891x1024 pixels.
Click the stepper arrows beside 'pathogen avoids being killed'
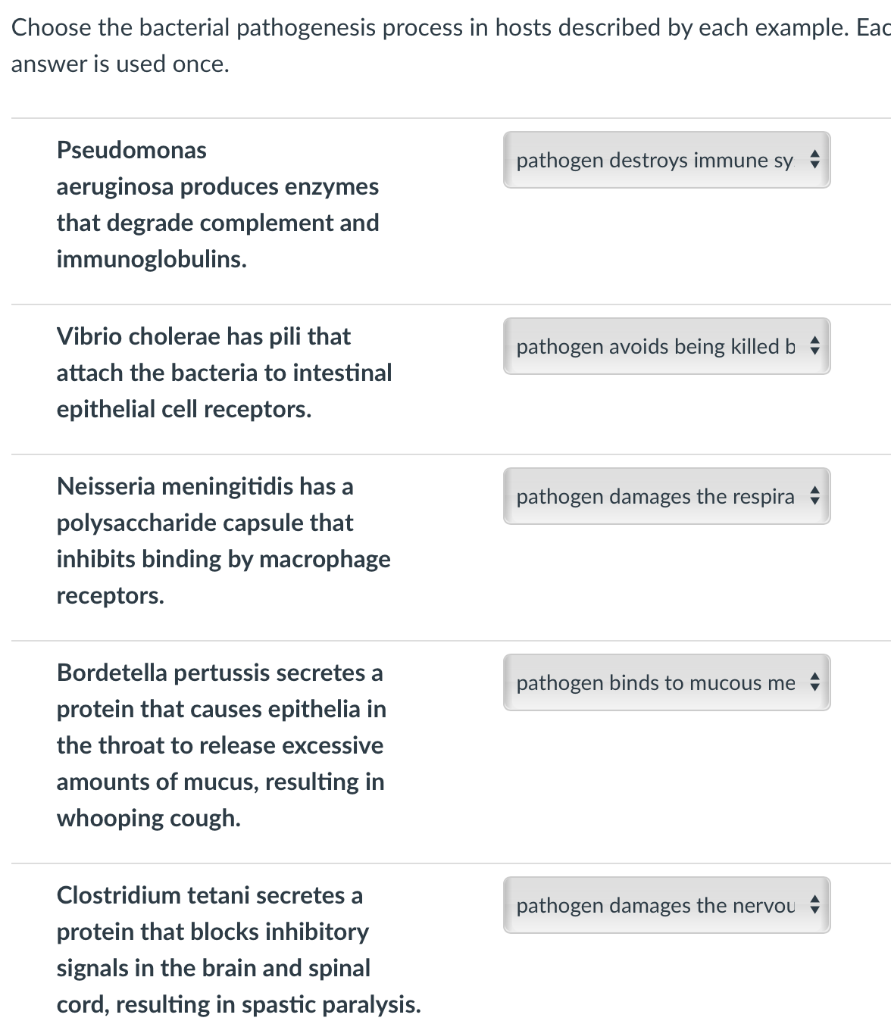817,346
